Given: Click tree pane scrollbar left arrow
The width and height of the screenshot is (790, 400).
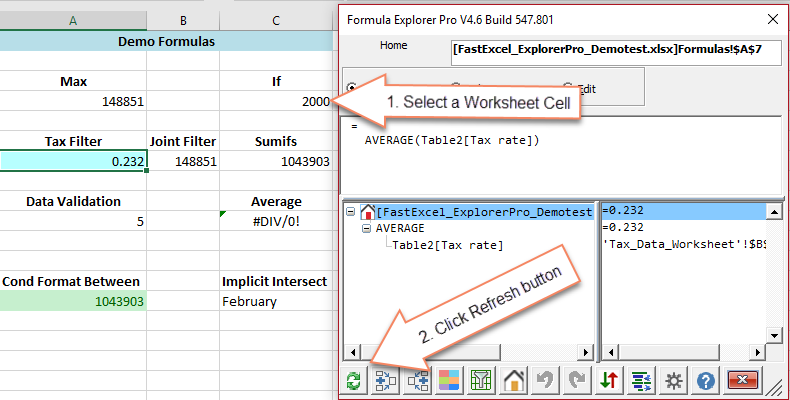Looking at the screenshot, I should pos(353,352).
